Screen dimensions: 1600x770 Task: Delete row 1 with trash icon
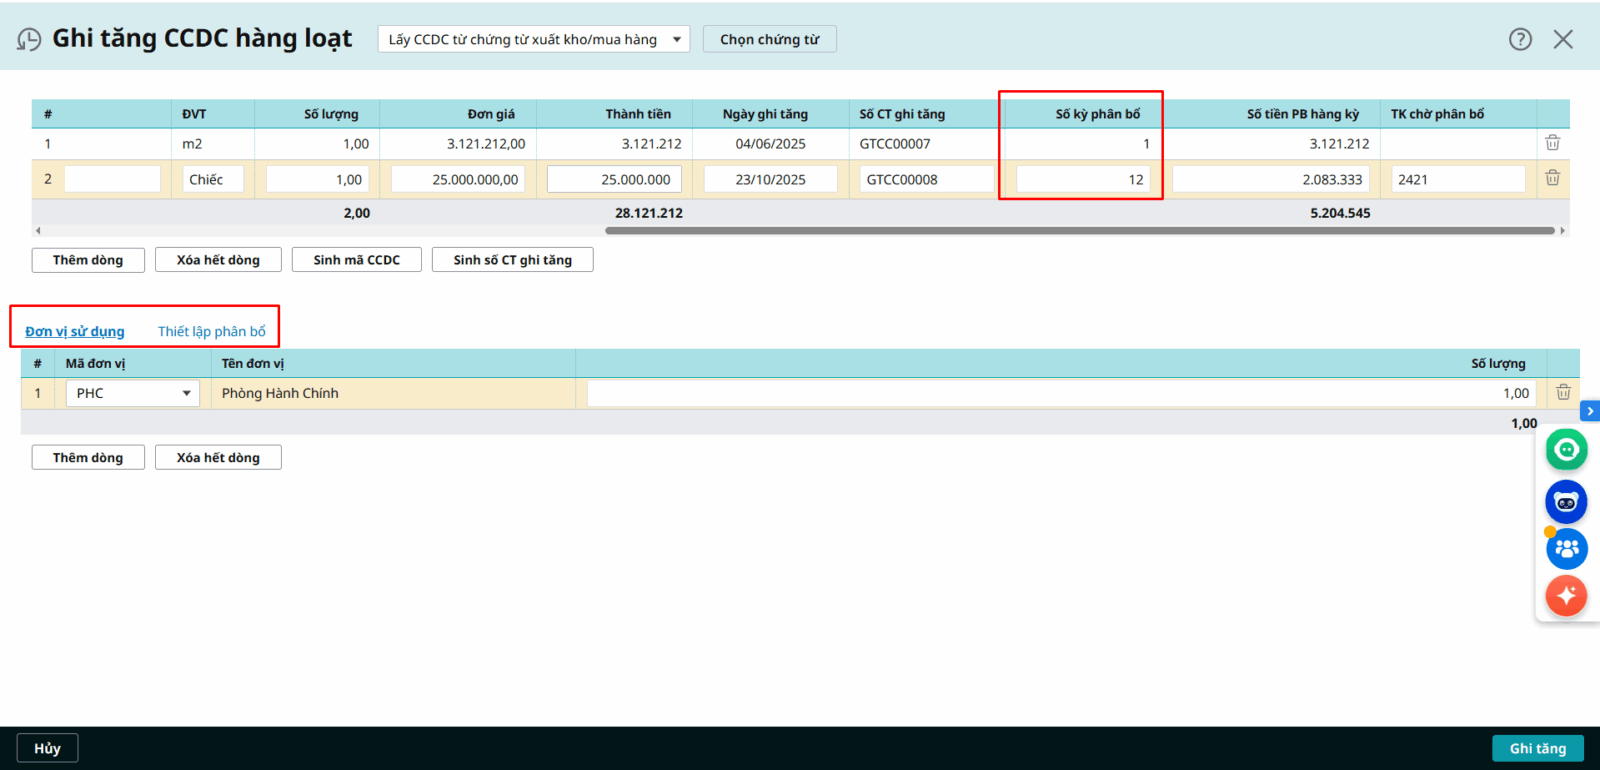(1552, 143)
